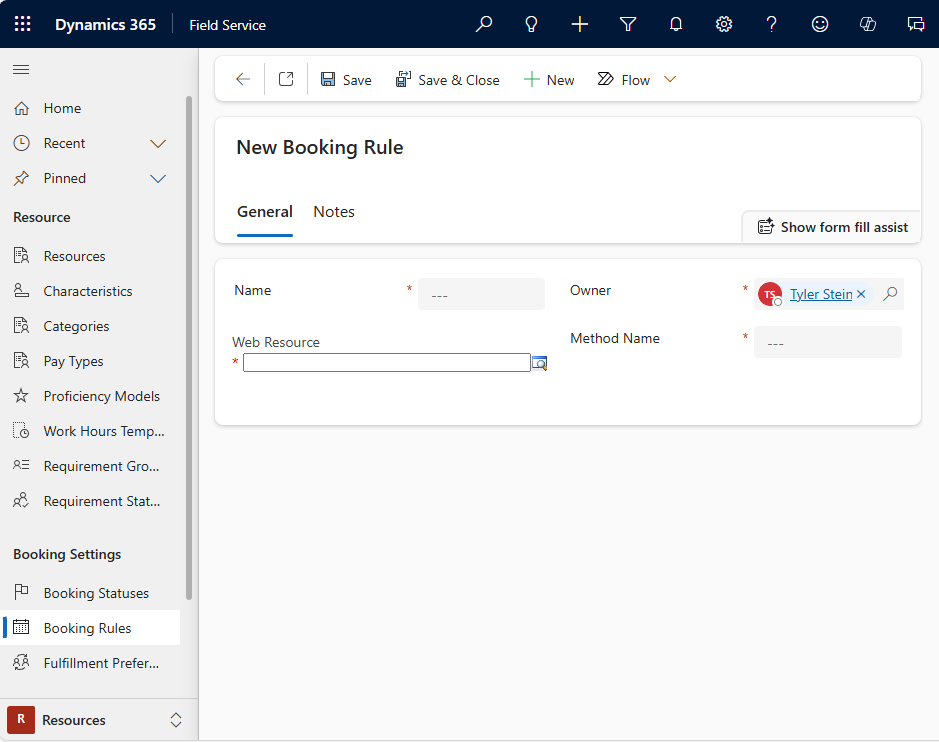Open Booking Statuses from the sidebar
939x742 pixels.
click(98, 592)
